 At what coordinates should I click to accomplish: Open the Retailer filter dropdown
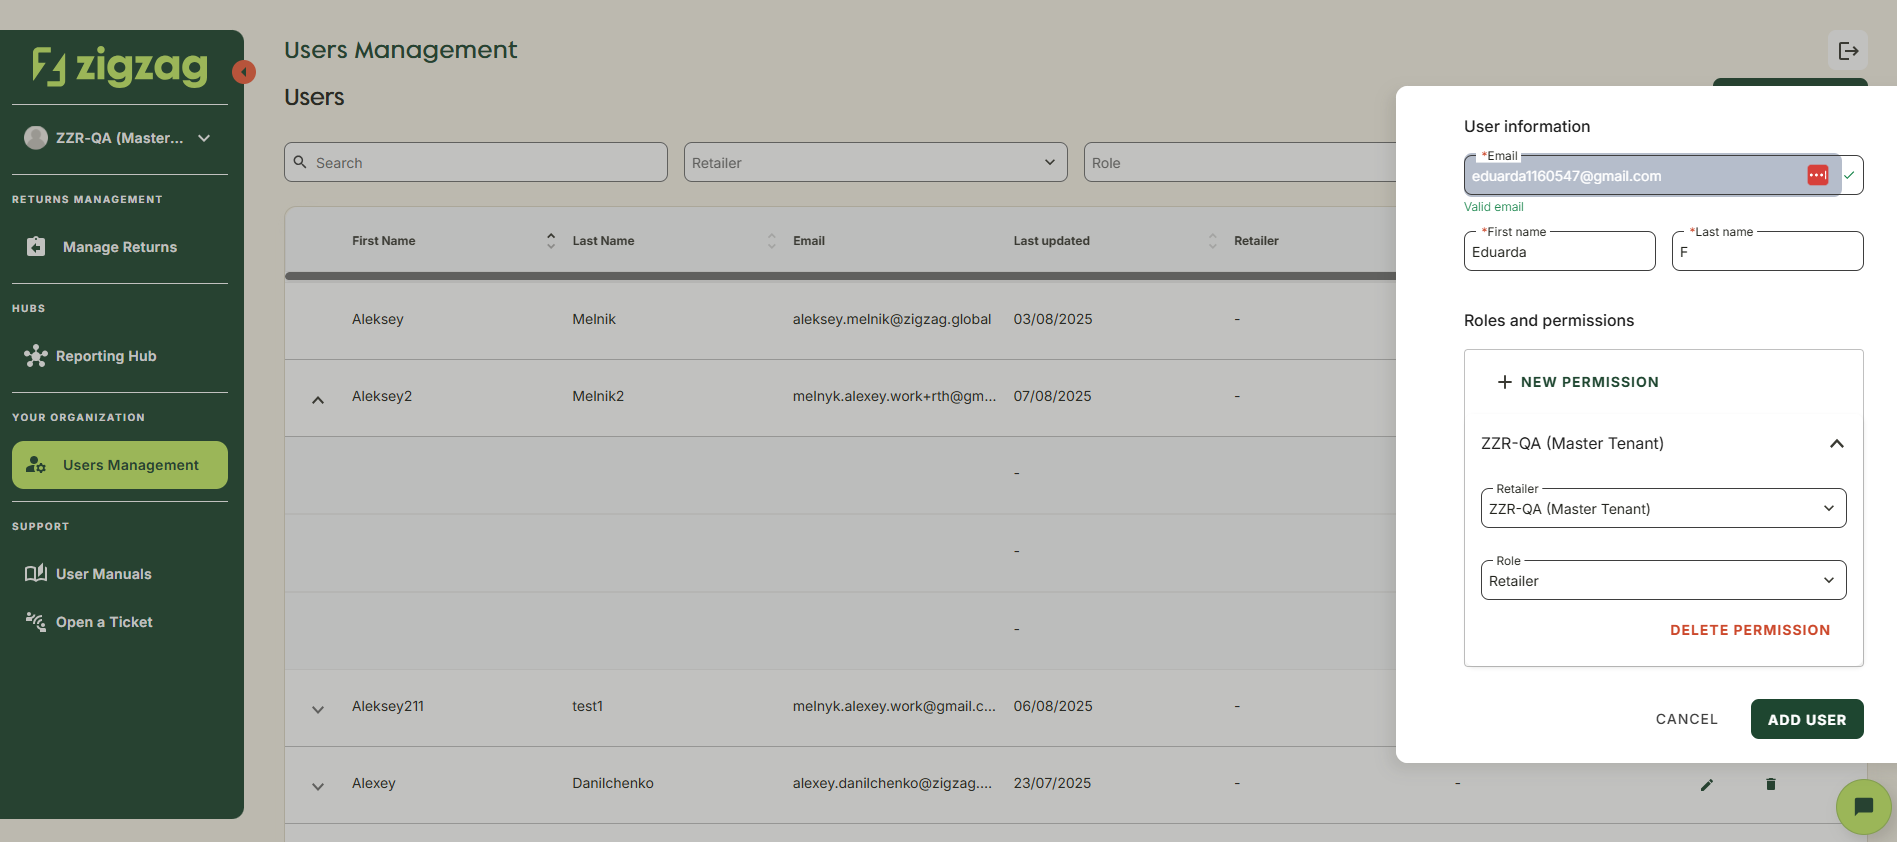(x=875, y=163)
